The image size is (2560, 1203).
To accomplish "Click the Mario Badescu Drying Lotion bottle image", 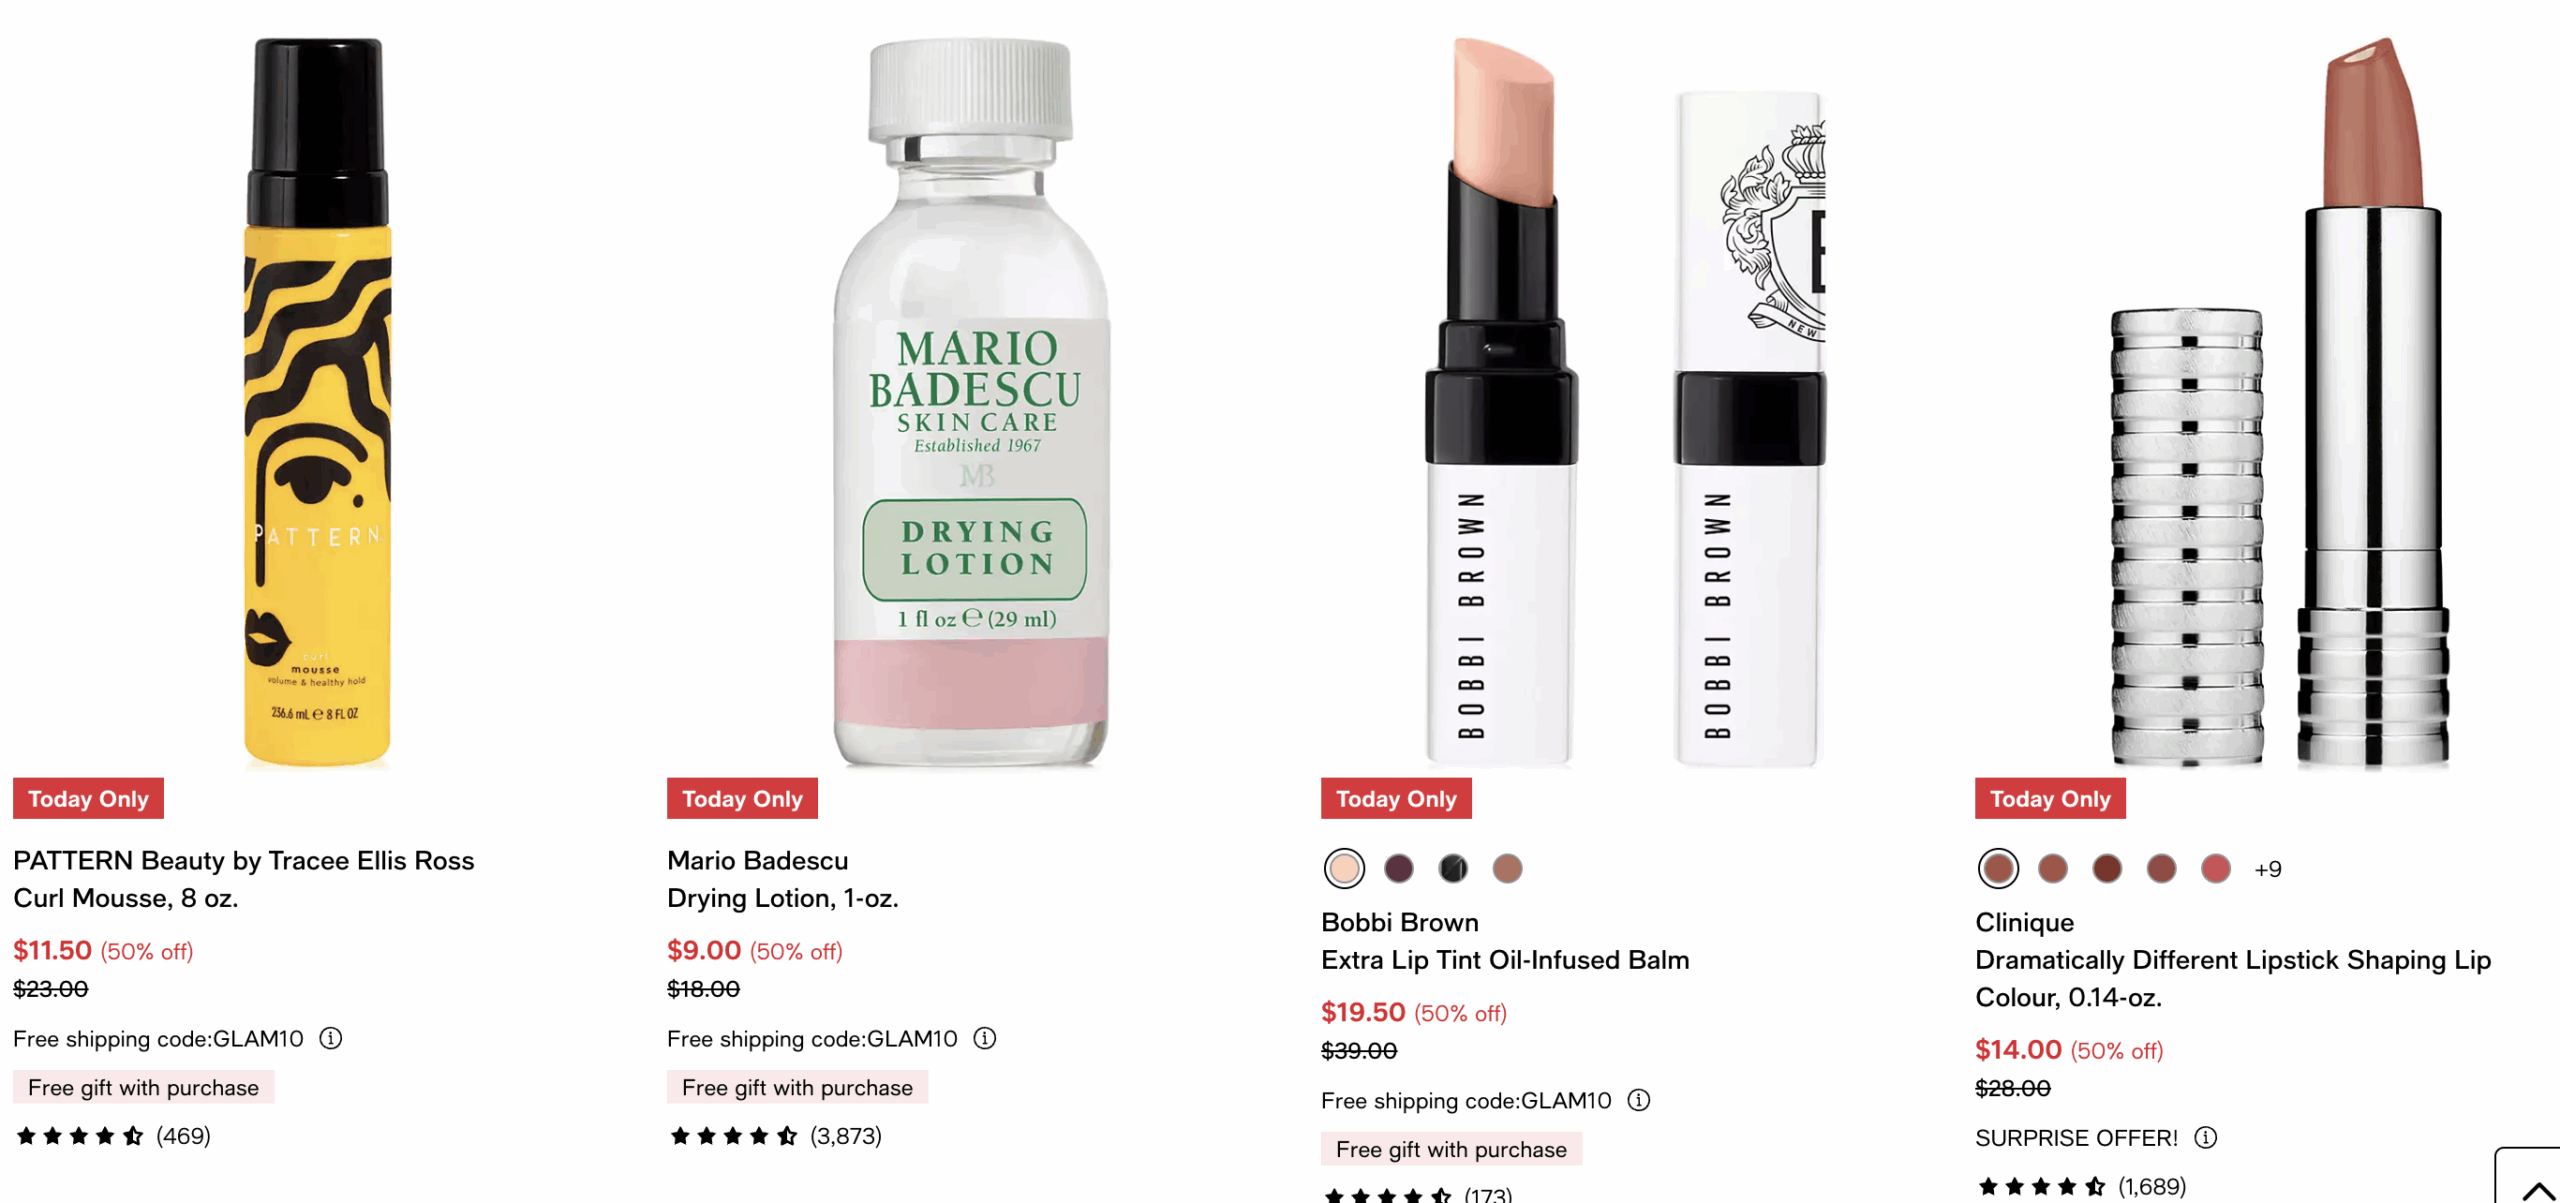I will tap(971, 402).
